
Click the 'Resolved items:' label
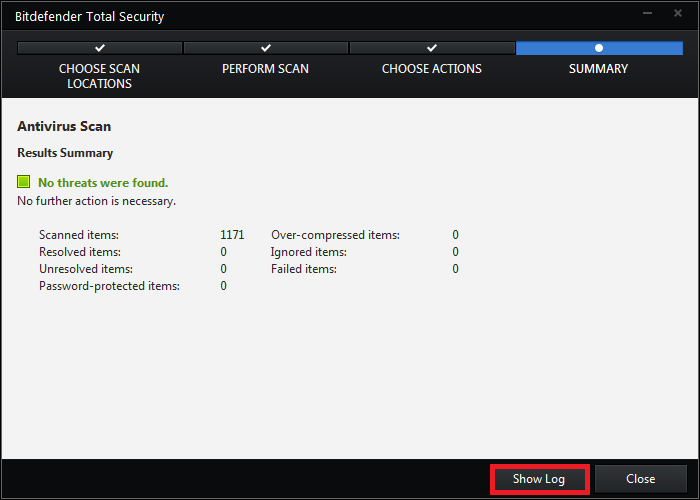pos(80,252)
